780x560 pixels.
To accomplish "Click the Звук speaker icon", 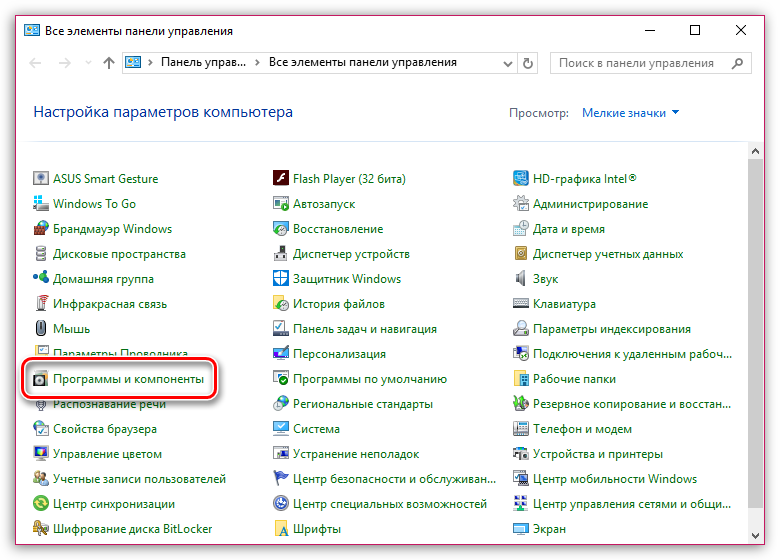I will coord(521,279).
